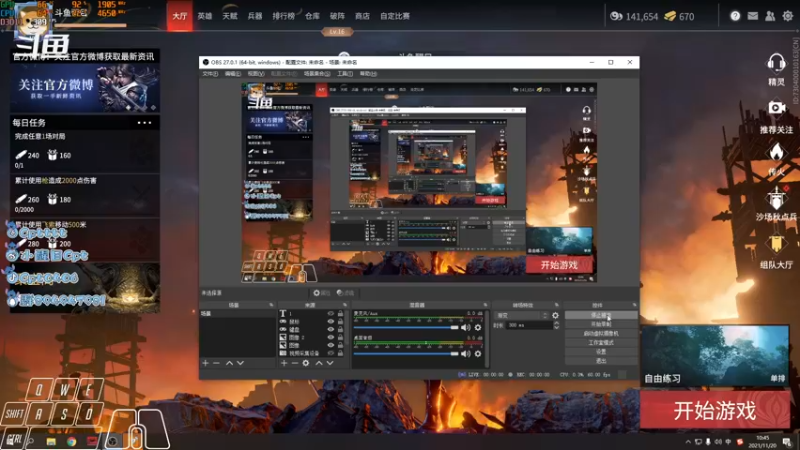Pop out the 场景 dock panel
This screenshot has height=450, width=800.
pos(271,305)
